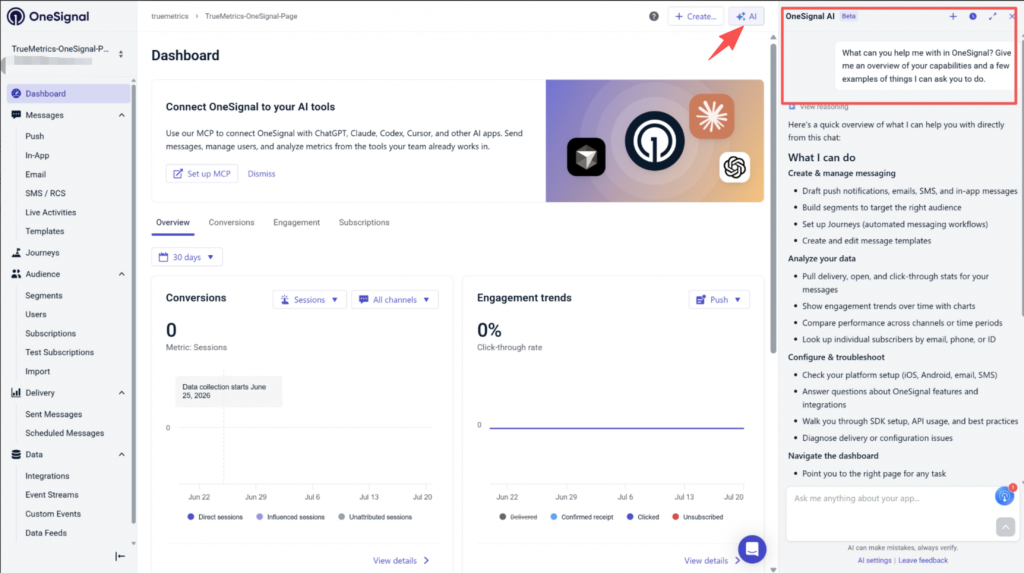The width and height of the screenshot is (1024, 573).
Task: Open the All channels dropdown
Action: tap(395, 300)
